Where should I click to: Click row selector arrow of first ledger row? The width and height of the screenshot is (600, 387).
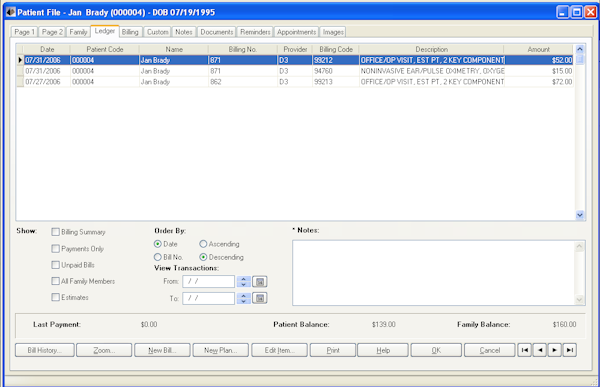(x=20, y=60)
